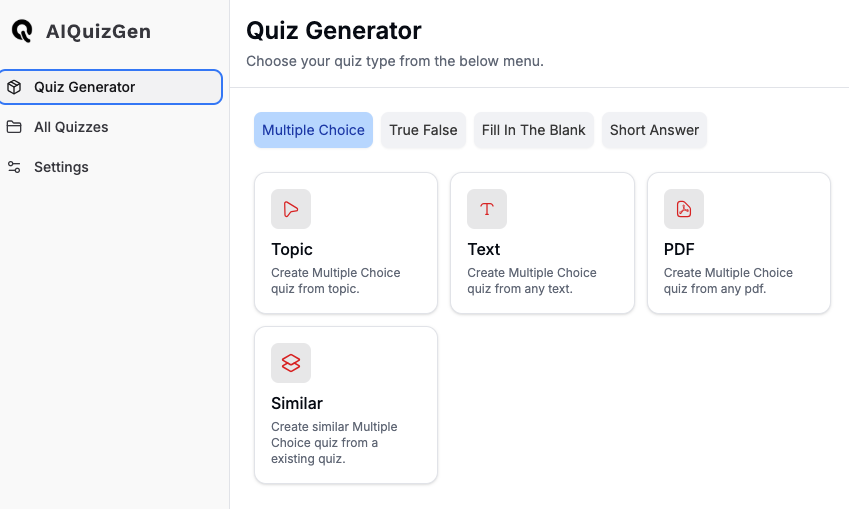849x509 pixels.
Task: Select the Short Answer tab
Action: coord(654,130)
